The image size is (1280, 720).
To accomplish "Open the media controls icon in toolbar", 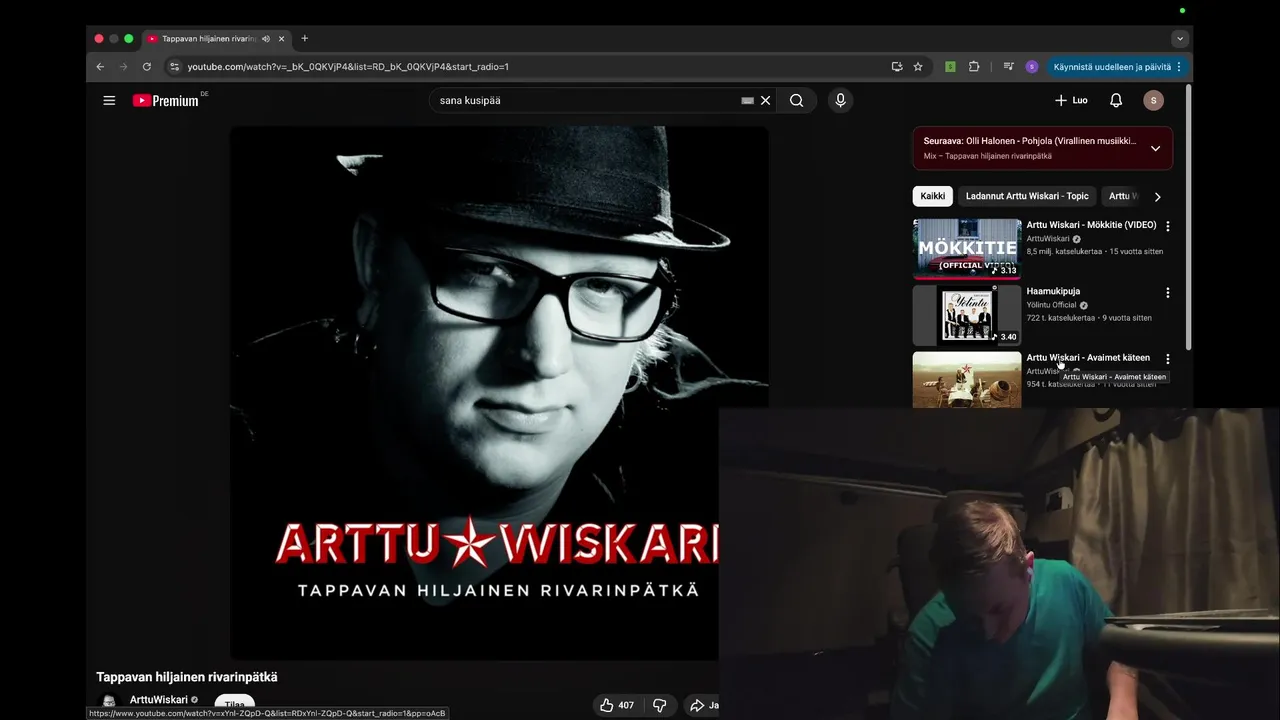I will click(1008, 67).
